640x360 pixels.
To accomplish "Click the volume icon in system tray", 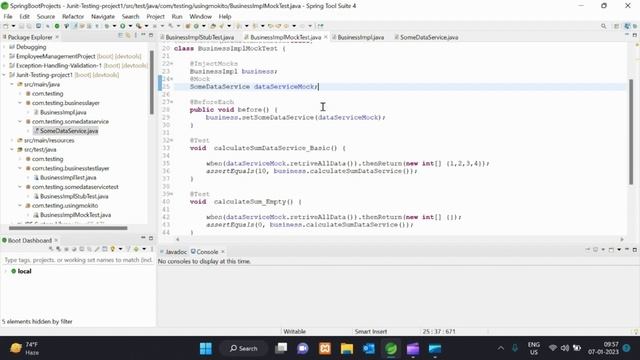I will click(x=565, y=348).
